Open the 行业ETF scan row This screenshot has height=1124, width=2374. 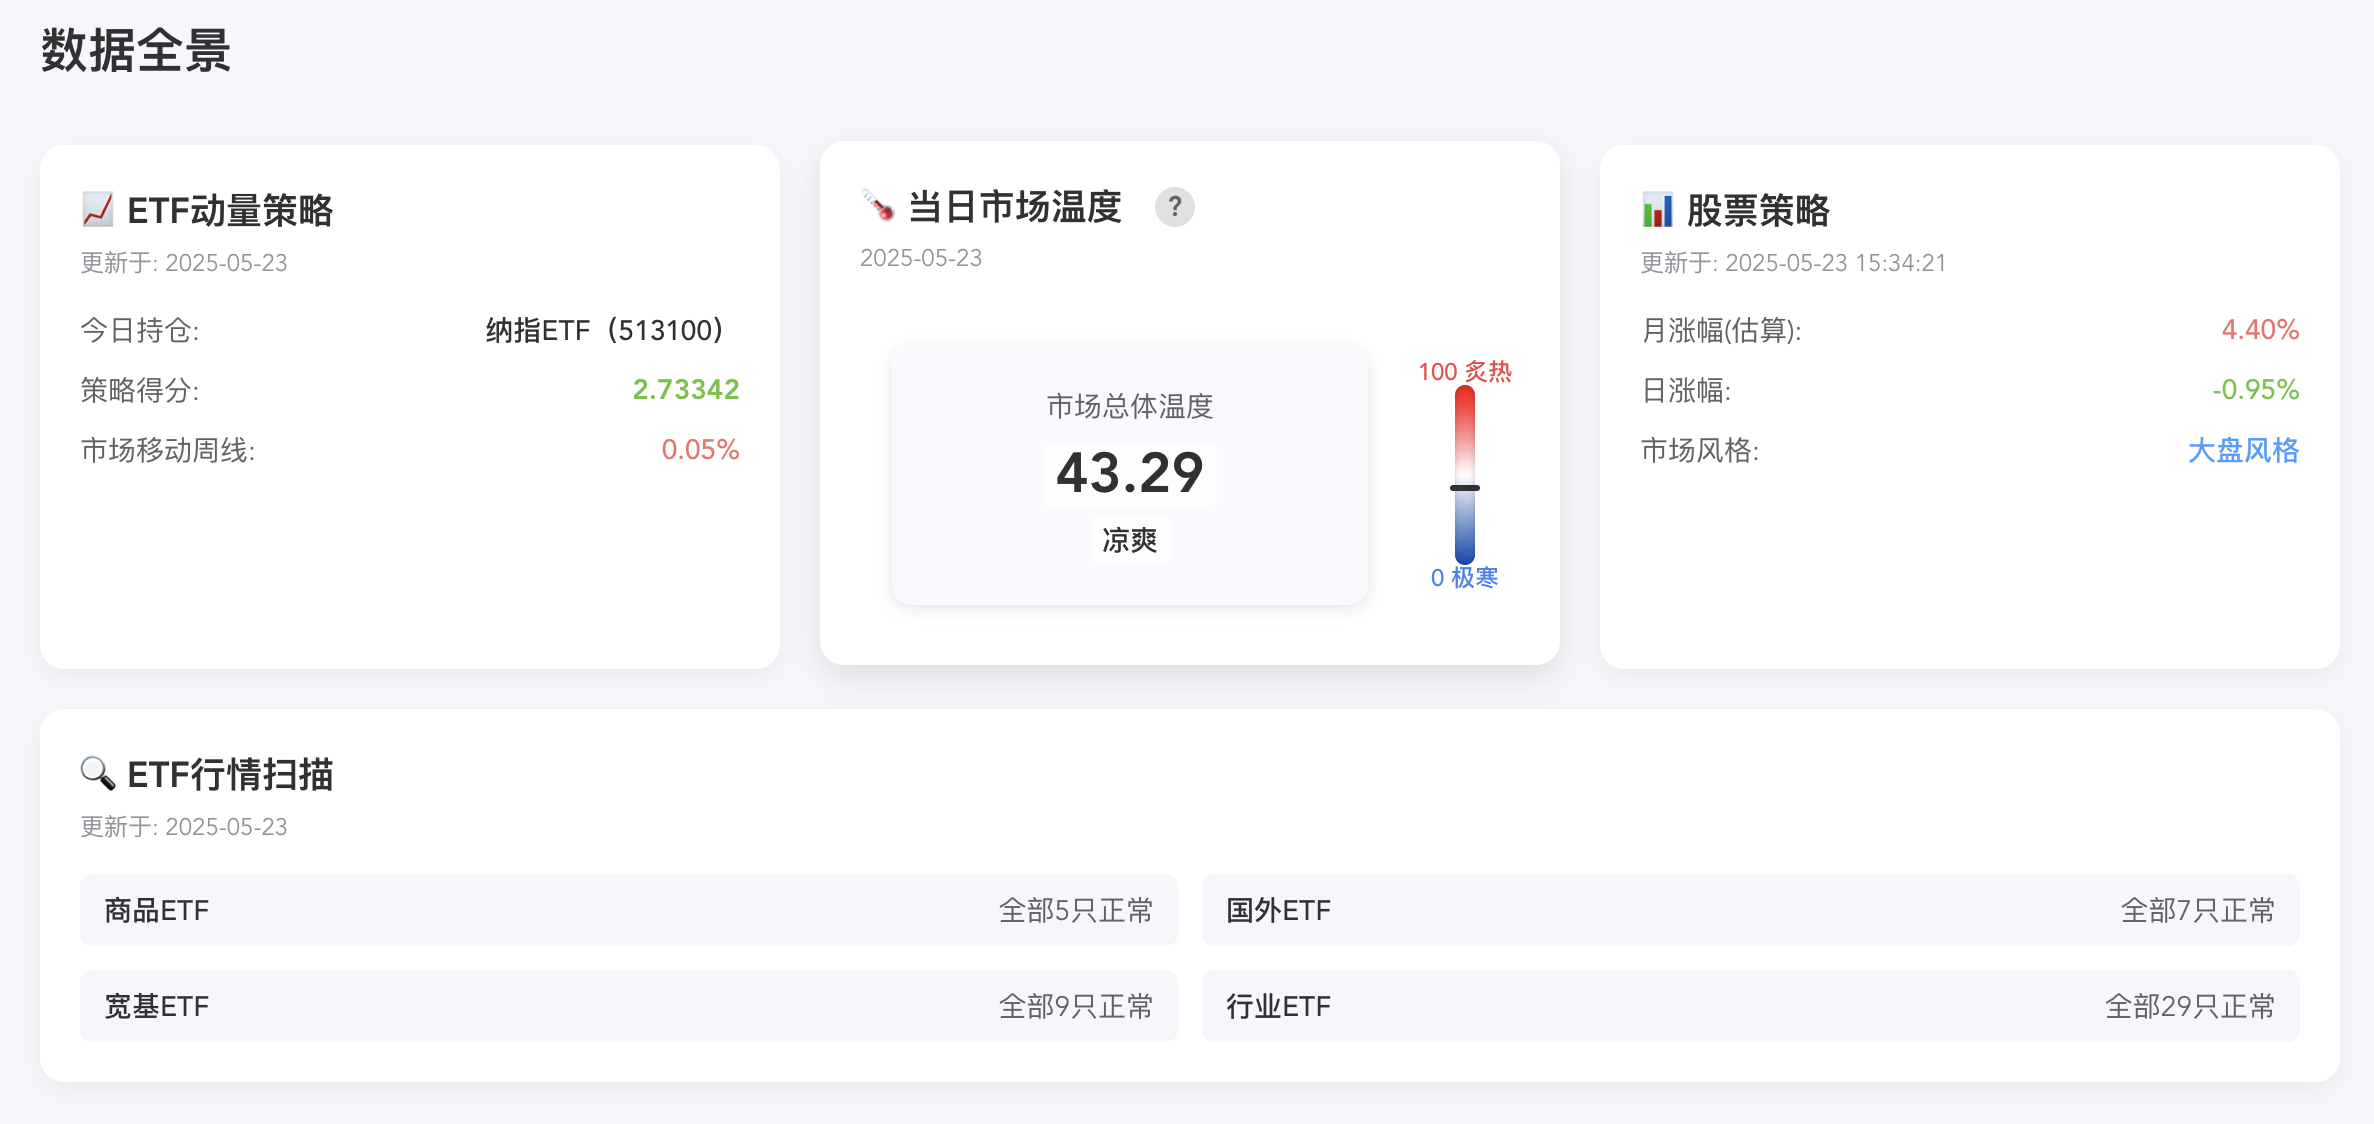[x=1749, y=1006]
